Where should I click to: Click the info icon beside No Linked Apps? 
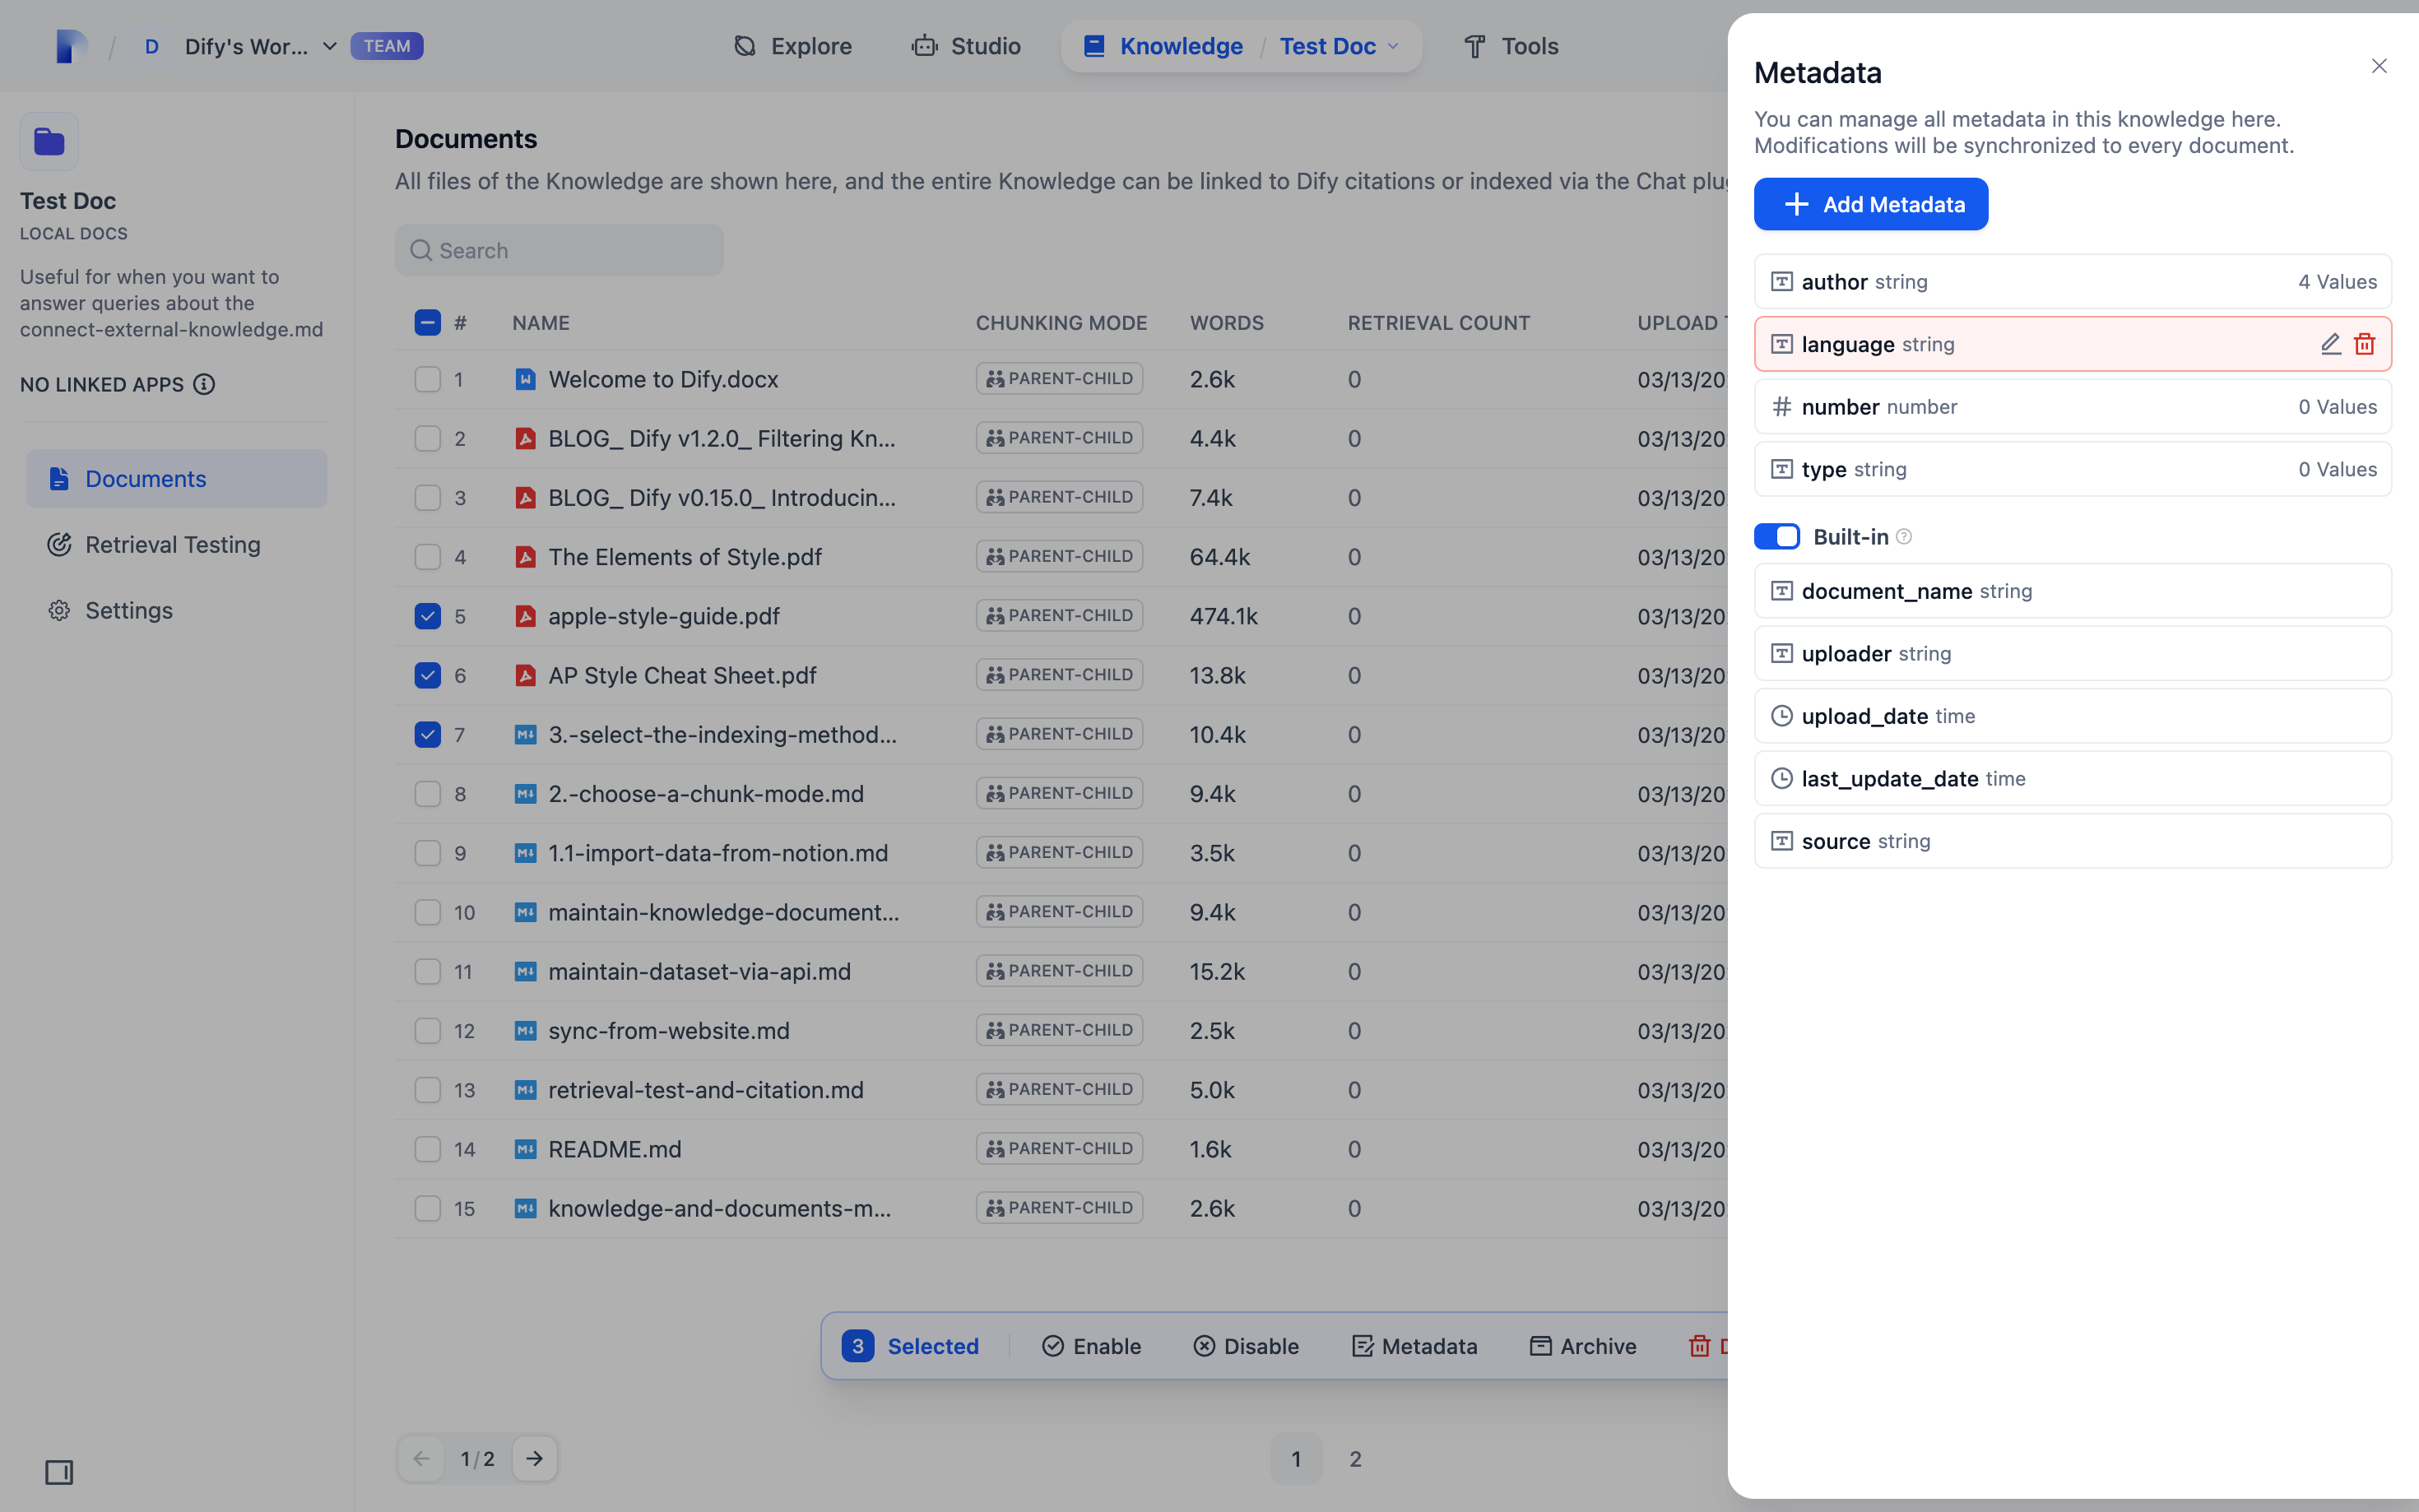[204, 384]
